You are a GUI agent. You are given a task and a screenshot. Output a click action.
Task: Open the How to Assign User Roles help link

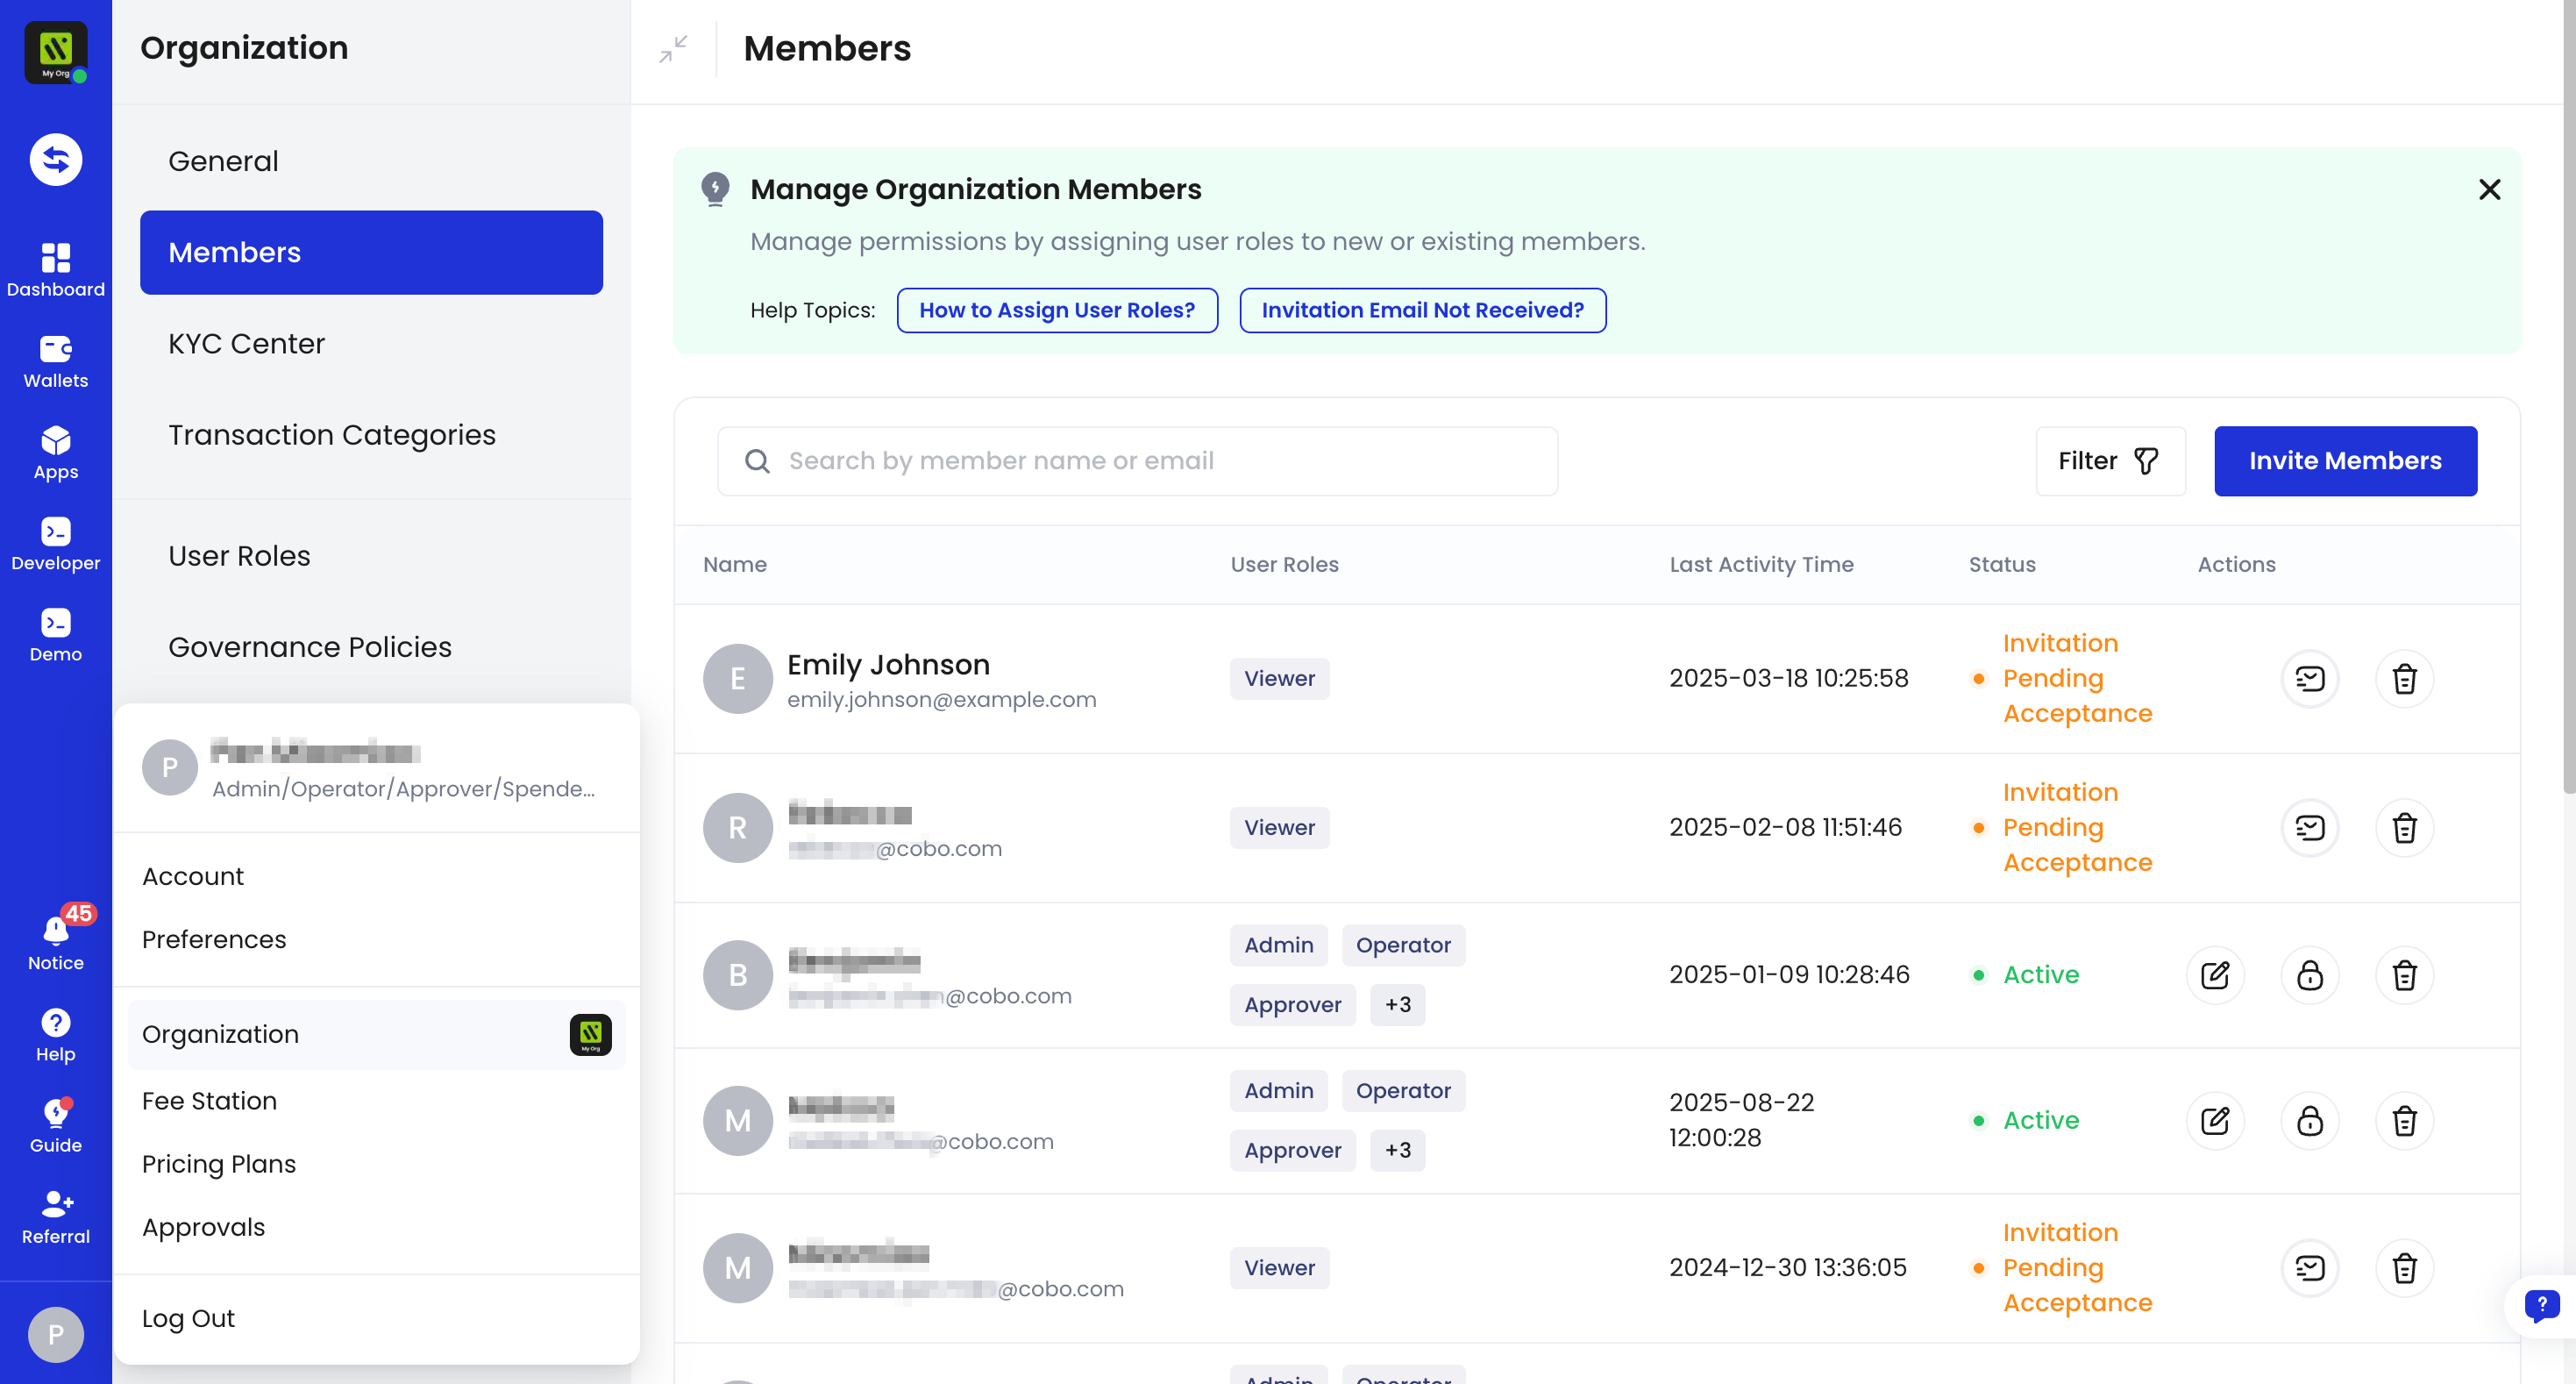pos(1057,310)
